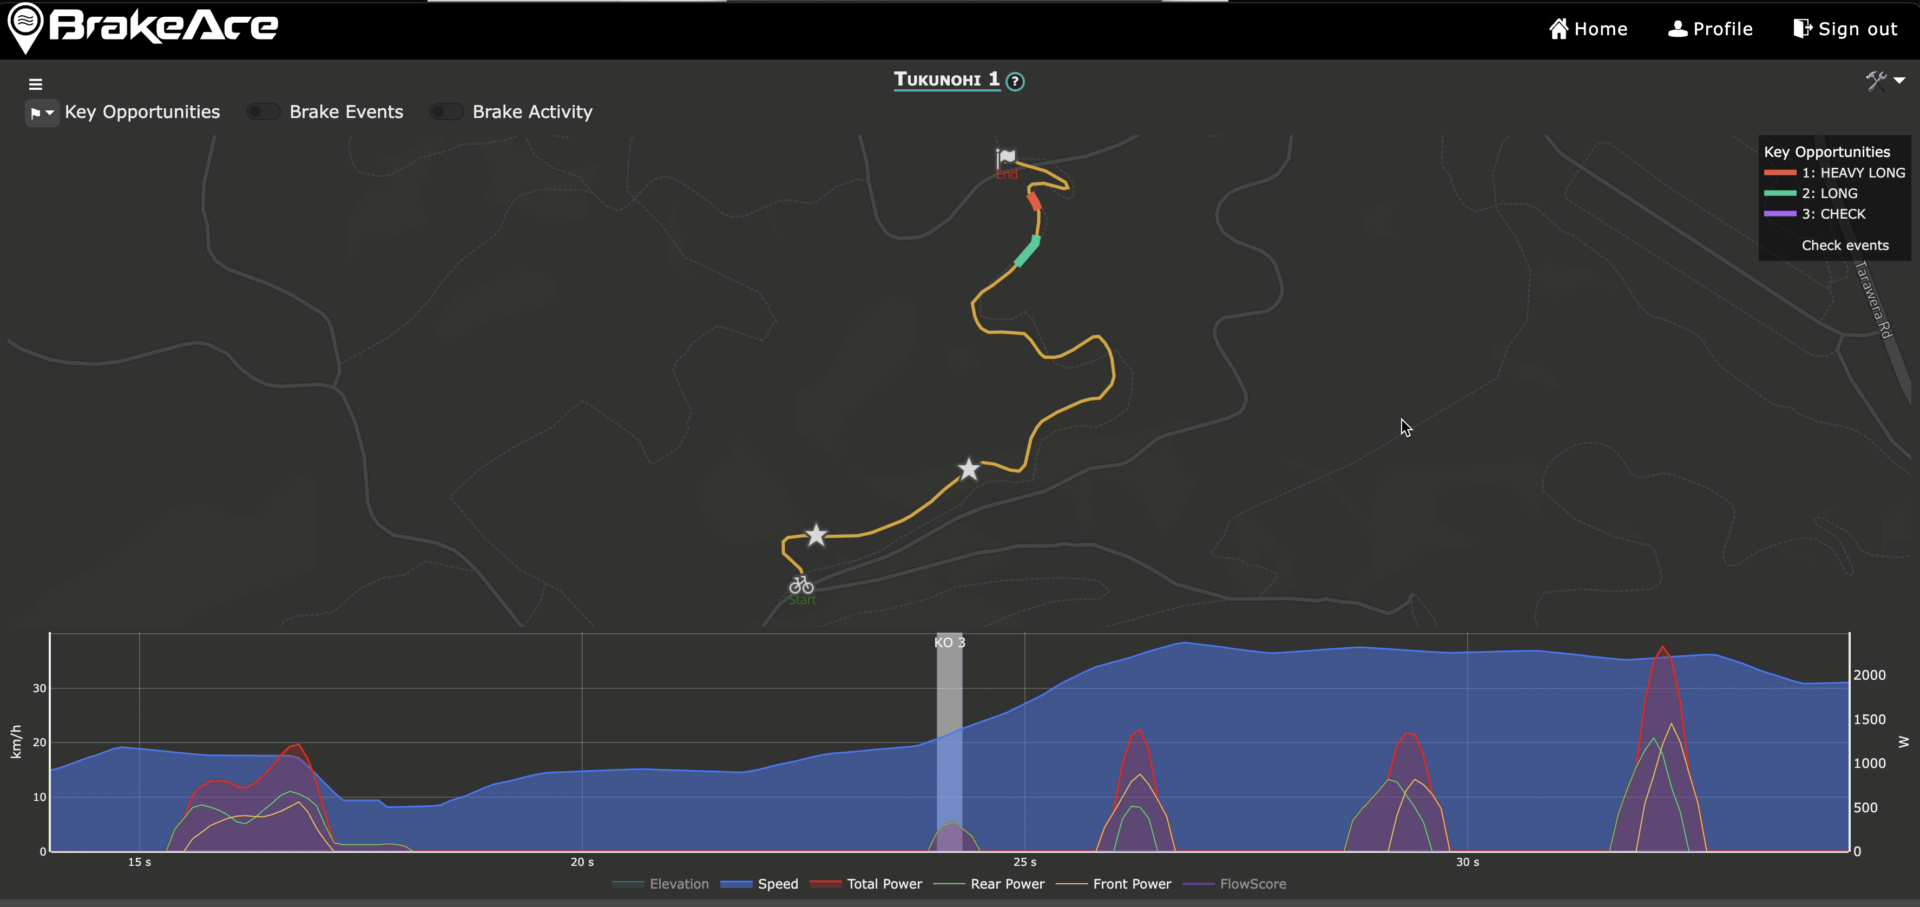Select the upper star marker on trail

point(968,469)
